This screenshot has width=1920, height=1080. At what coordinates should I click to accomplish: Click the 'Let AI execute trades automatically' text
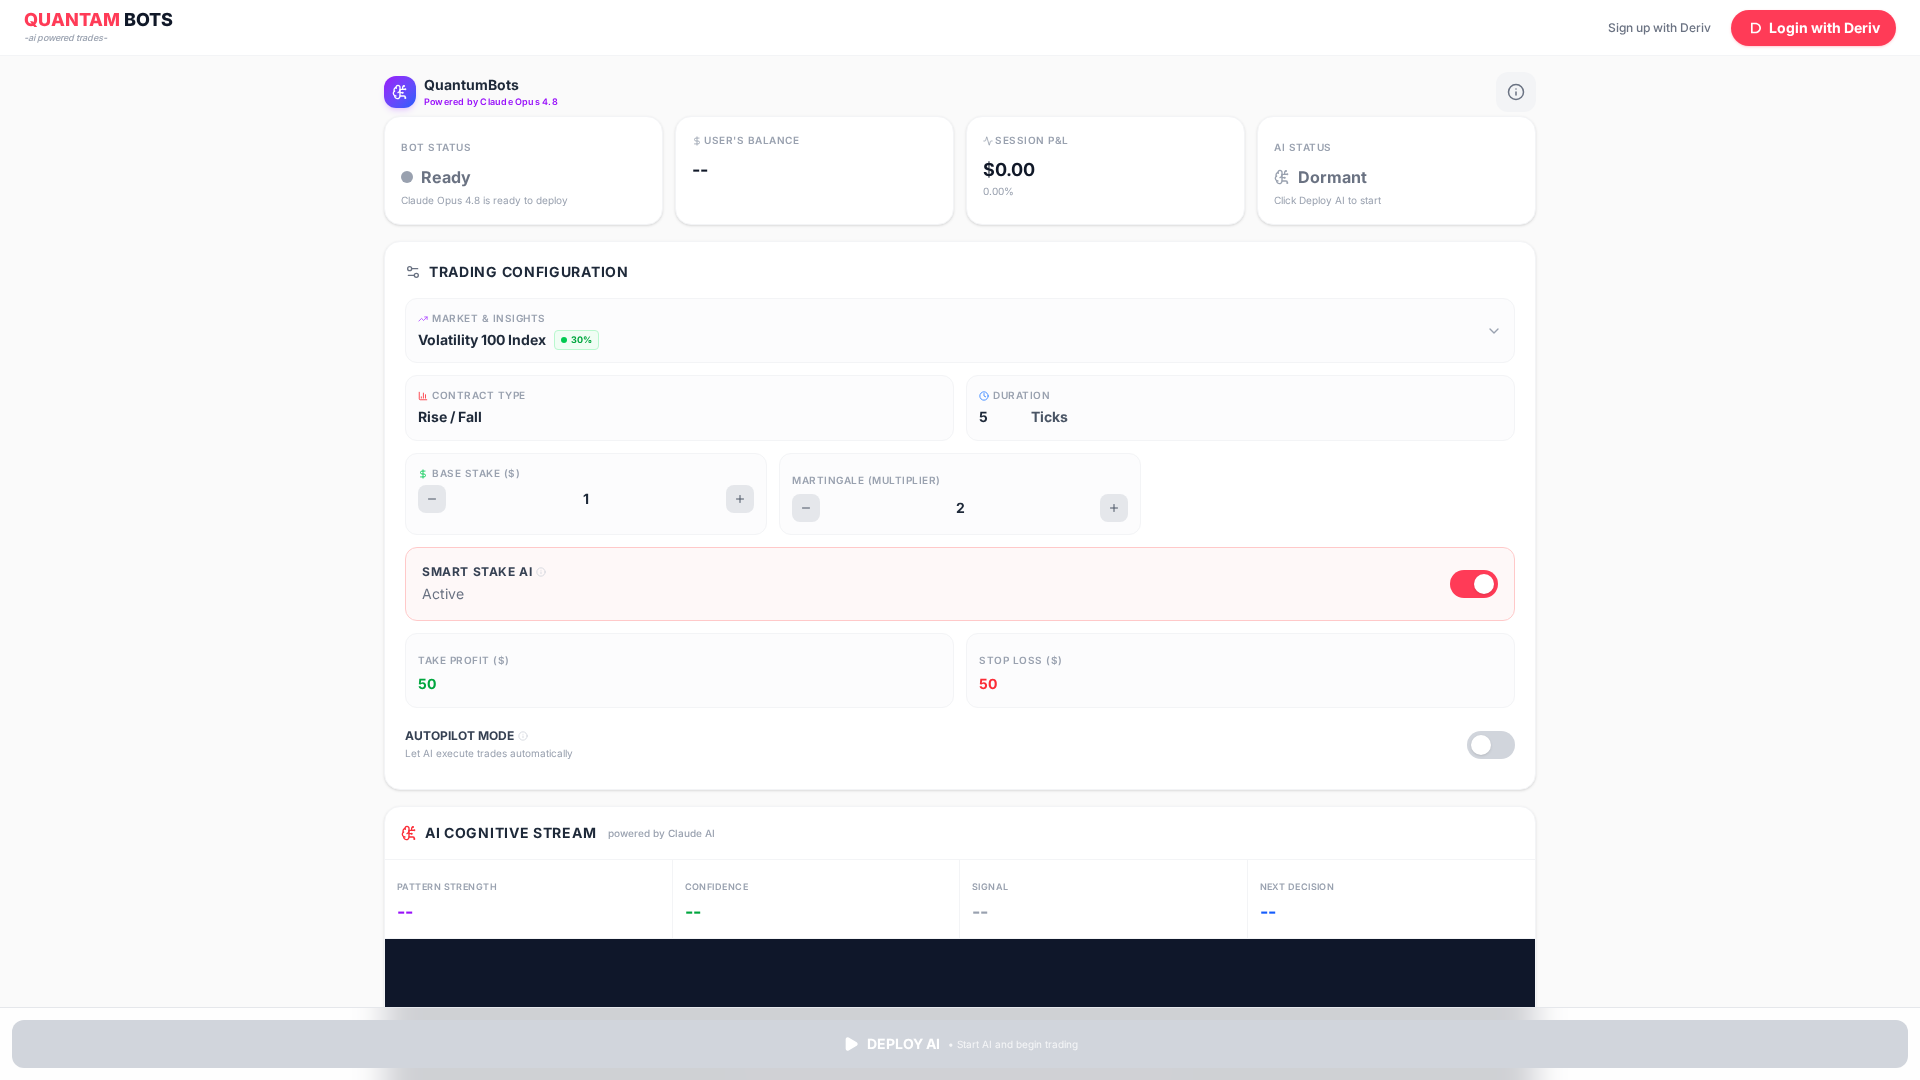coord(489,754)
